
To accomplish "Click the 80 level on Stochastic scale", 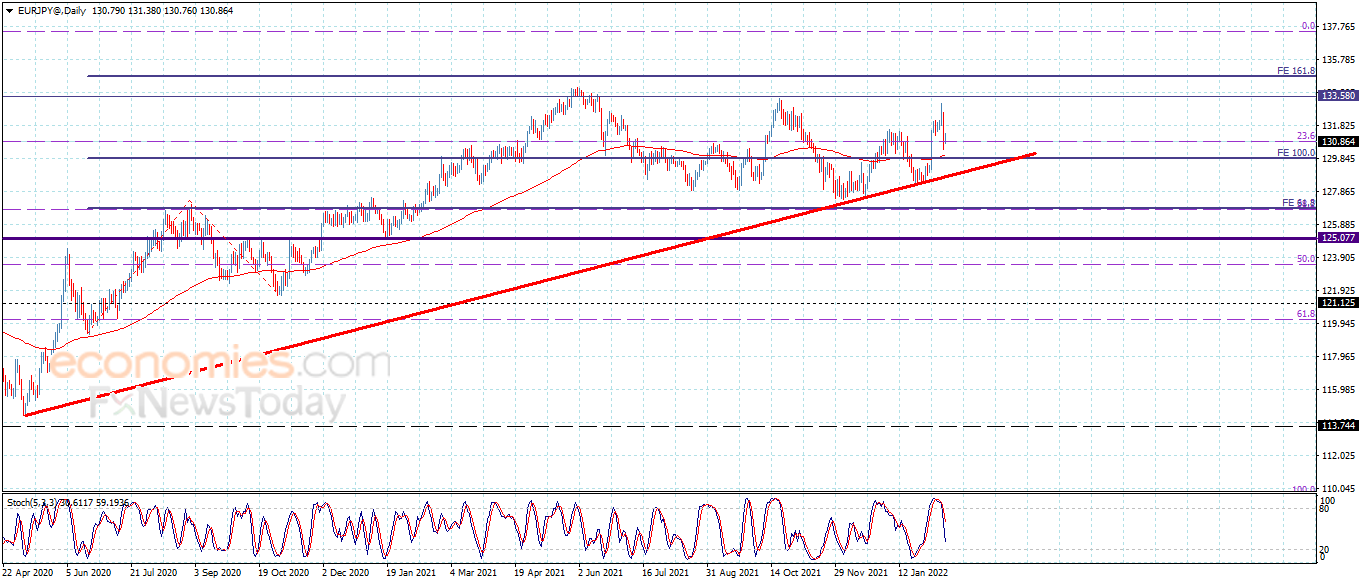I will [x=1326, y=509].
